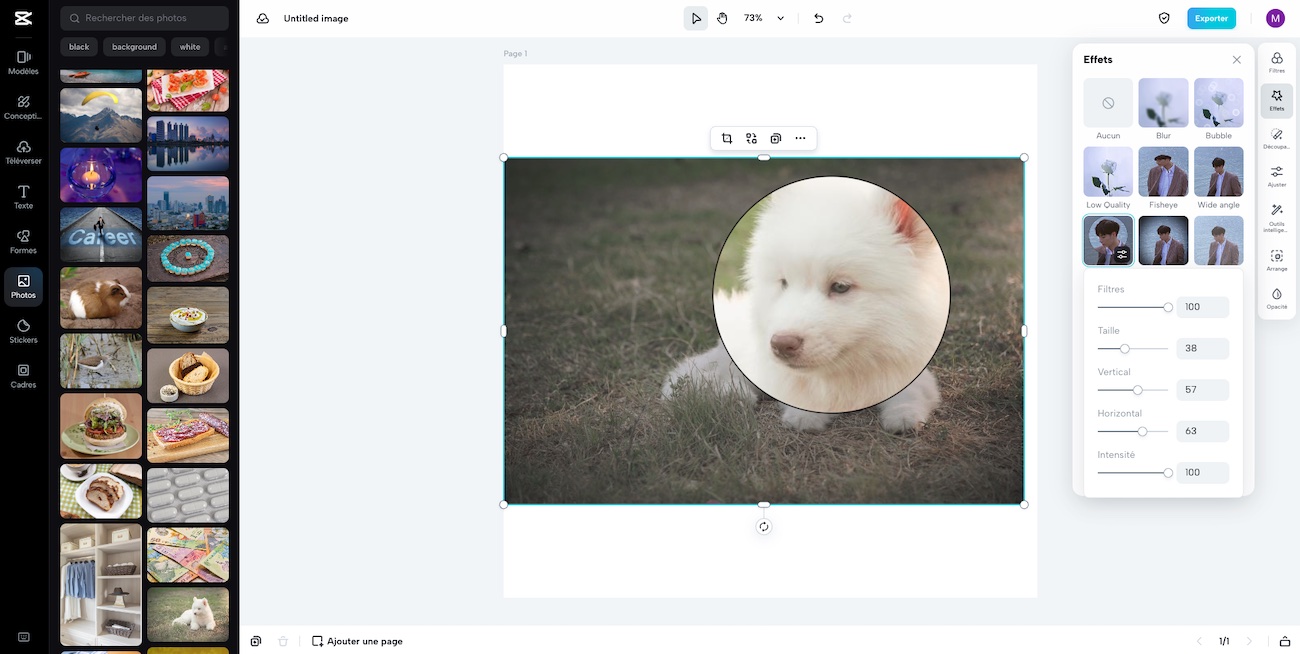The width and height of the screenshot is (1300, 654).
Task: Open the Formes shapes panel
Action: pyautogui.click(x=23, y=242)
